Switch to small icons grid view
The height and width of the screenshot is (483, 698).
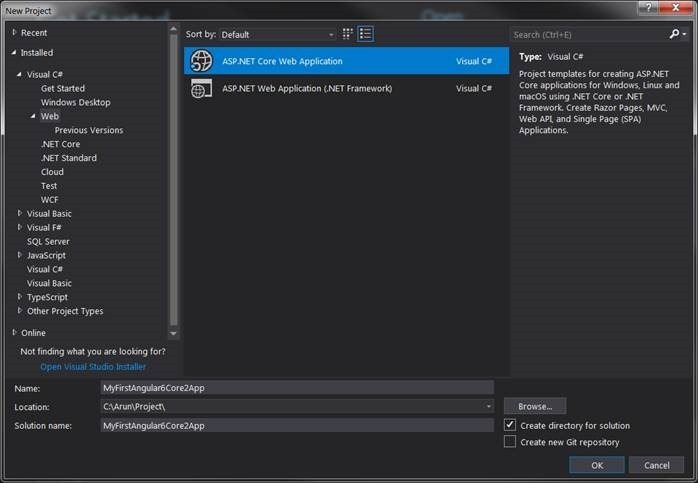coord(348,34)
